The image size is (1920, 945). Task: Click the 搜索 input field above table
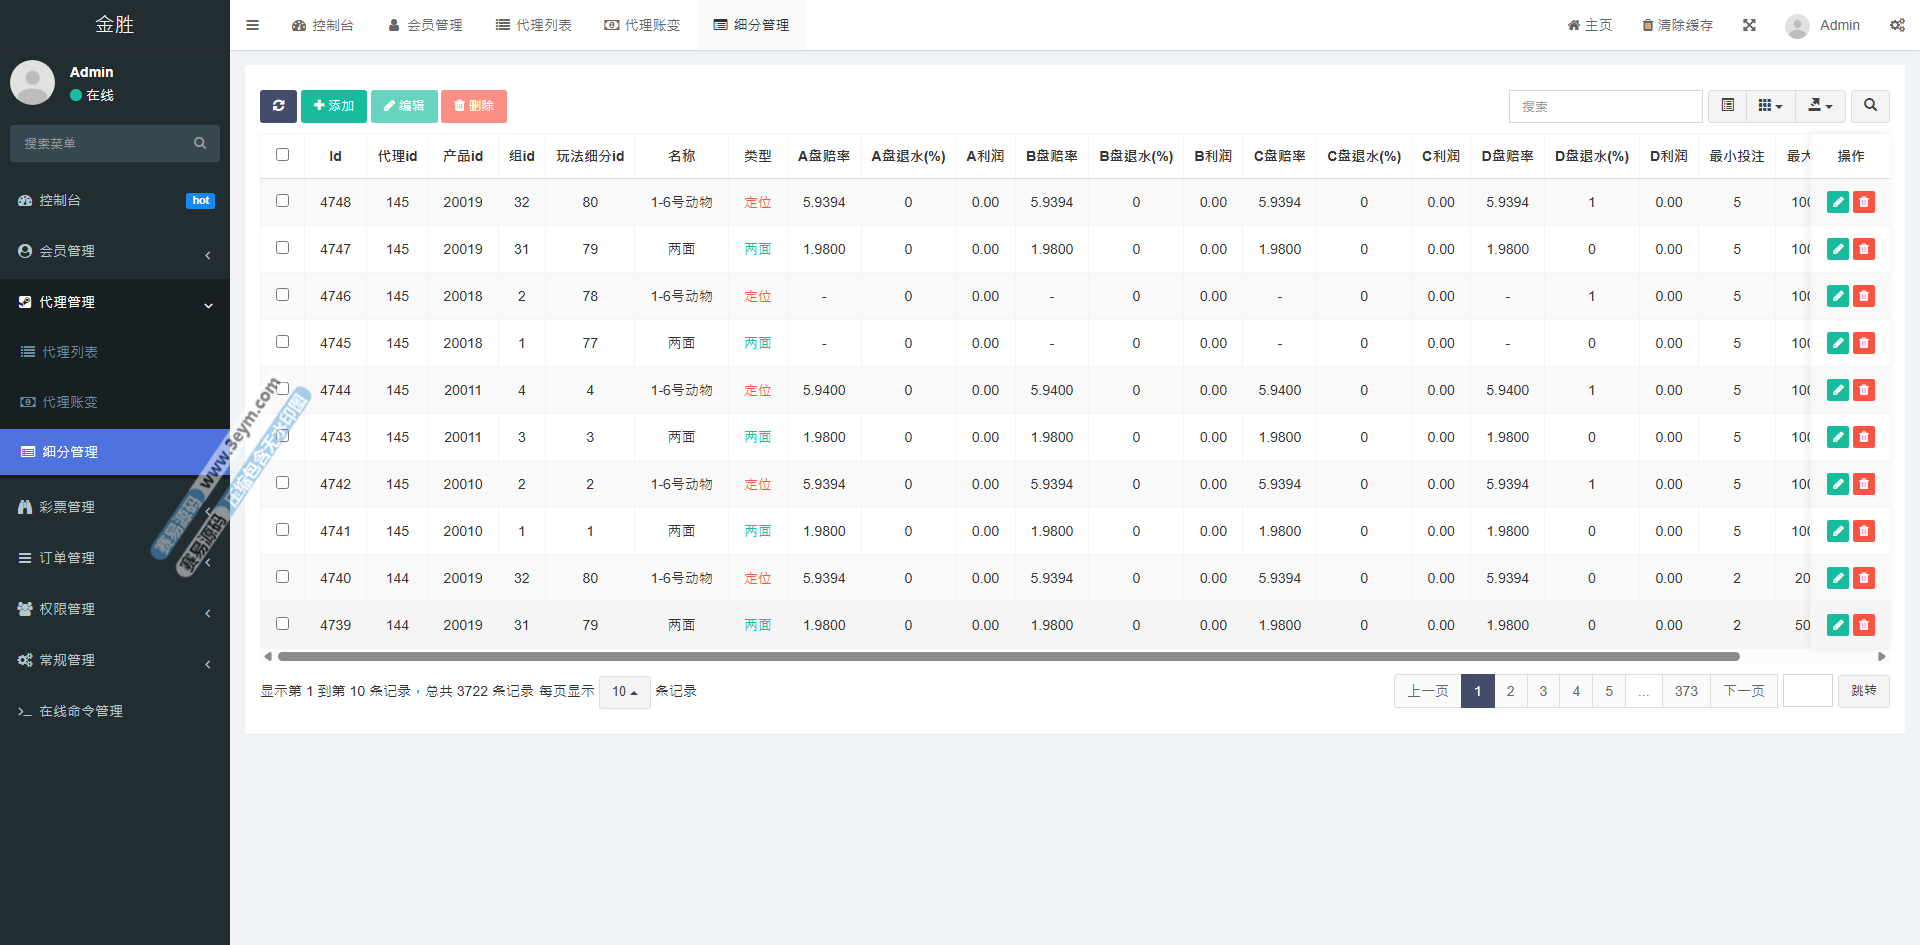coord(1605,106)
